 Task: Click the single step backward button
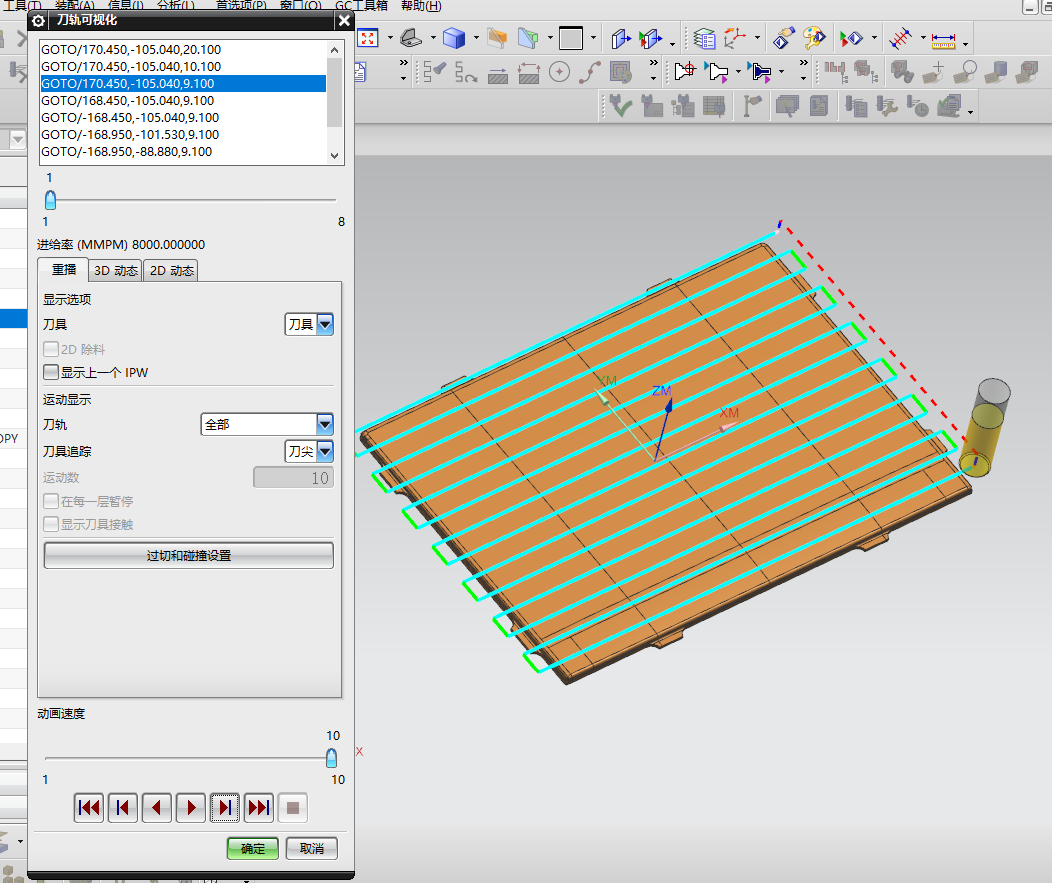(156, 808)
